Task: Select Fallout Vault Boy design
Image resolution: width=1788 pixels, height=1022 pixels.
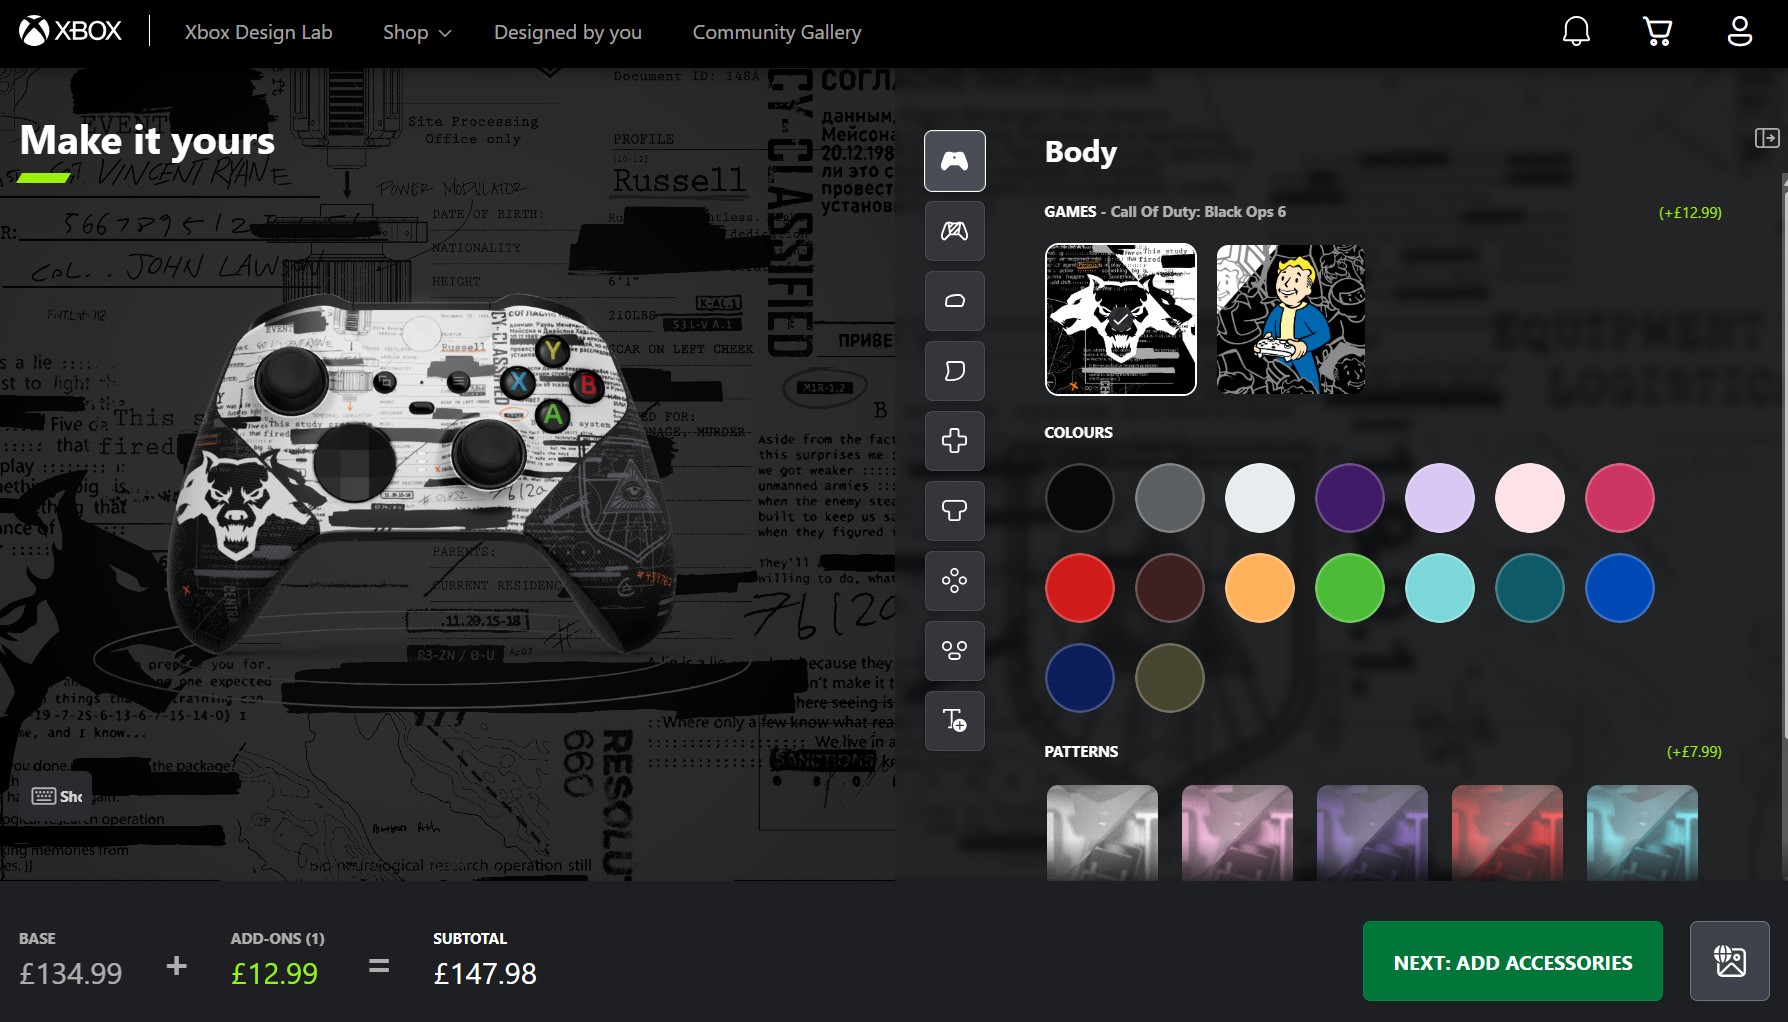Action: (x=1291, y=319)
